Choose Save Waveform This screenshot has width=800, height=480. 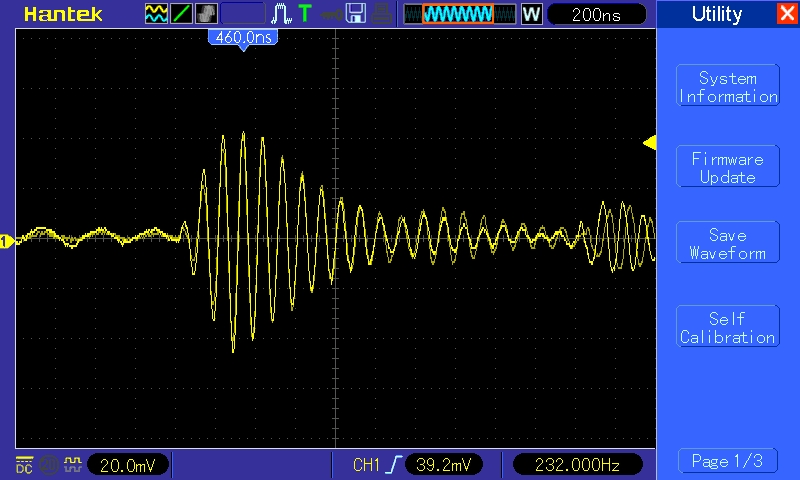[x=728, y=242]
